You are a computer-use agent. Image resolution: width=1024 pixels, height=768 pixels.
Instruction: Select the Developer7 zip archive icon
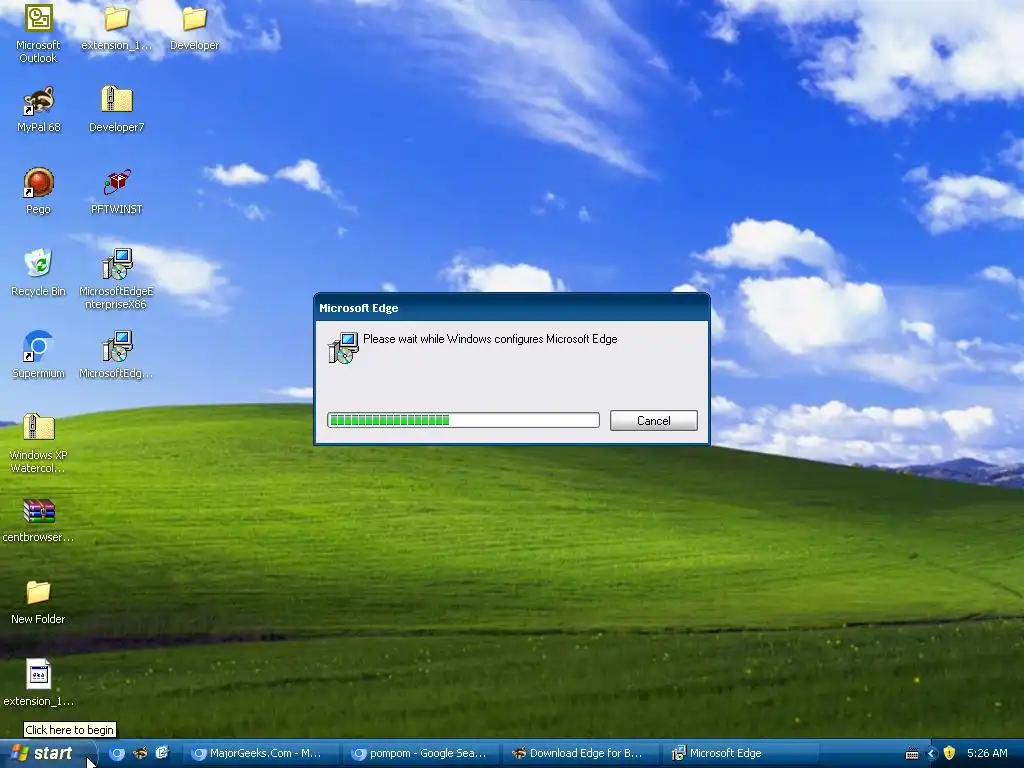116,110
